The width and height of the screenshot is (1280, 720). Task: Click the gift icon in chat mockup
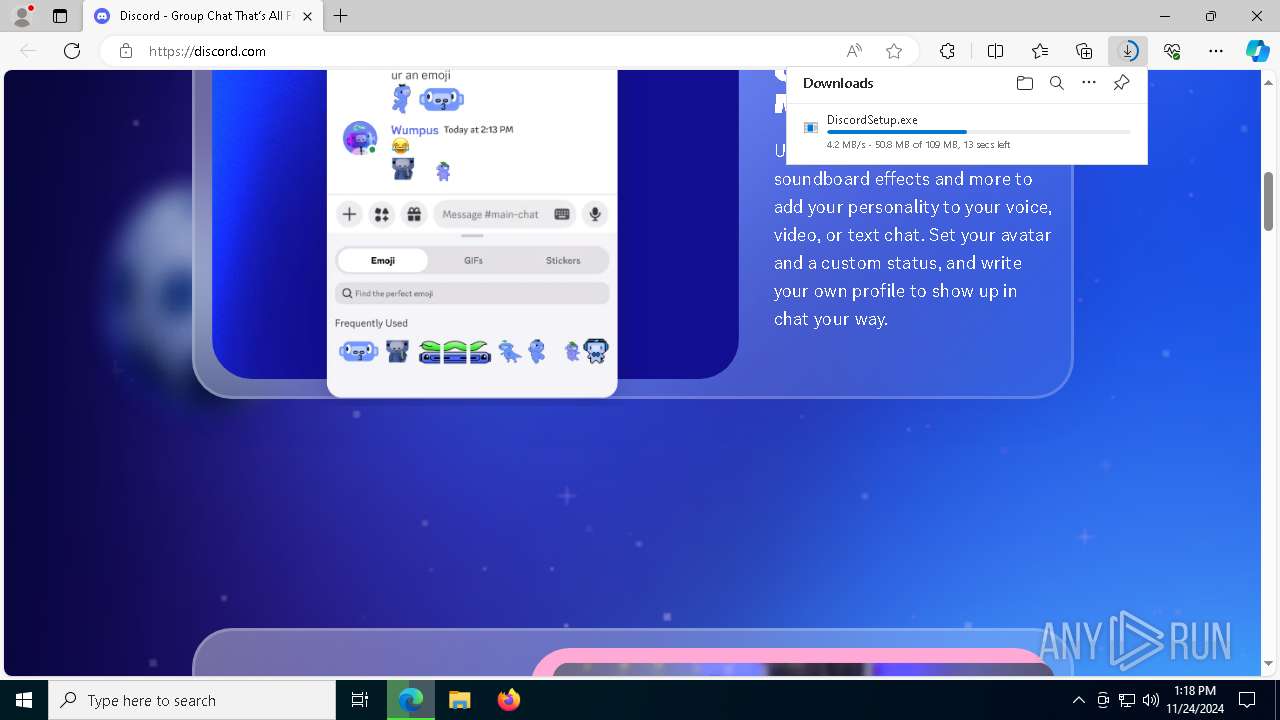tap(414, 214)
